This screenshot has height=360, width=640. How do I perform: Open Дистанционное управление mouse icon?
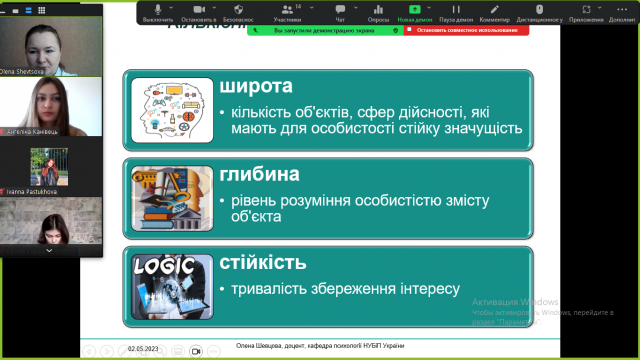540,13
